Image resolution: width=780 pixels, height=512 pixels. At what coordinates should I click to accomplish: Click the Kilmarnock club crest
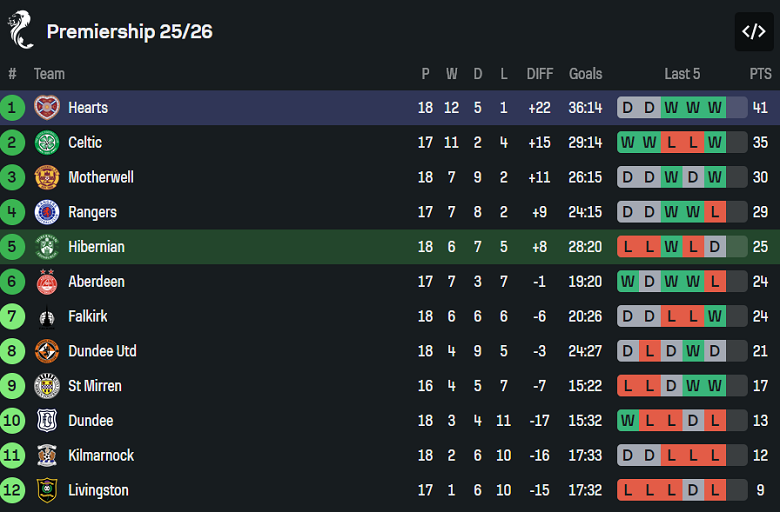pos(47,456)
